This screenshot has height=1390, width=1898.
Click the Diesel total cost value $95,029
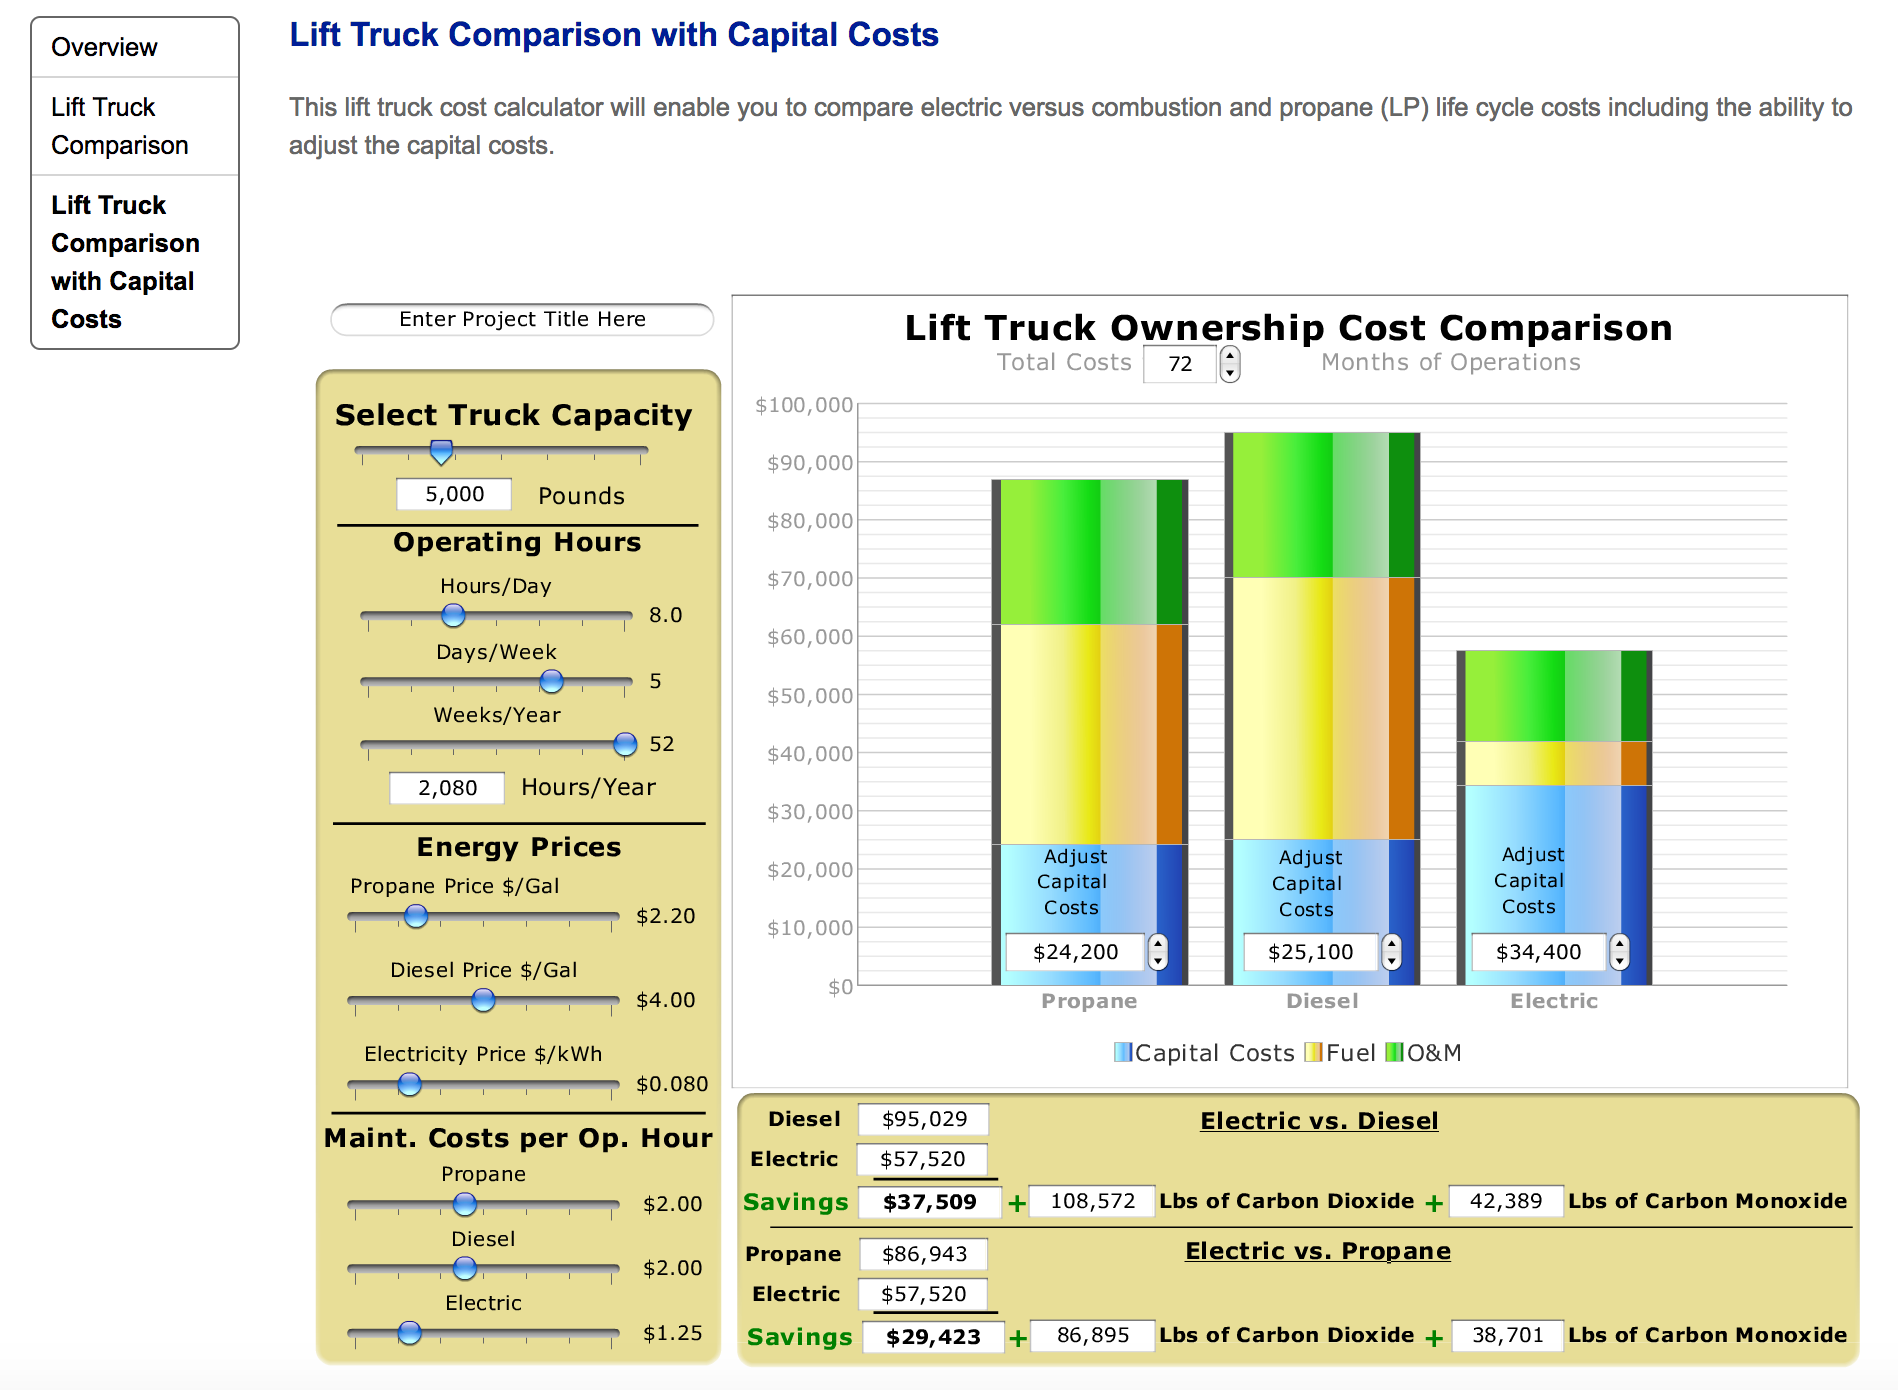pyautogui.click(x=924, y=1120)
